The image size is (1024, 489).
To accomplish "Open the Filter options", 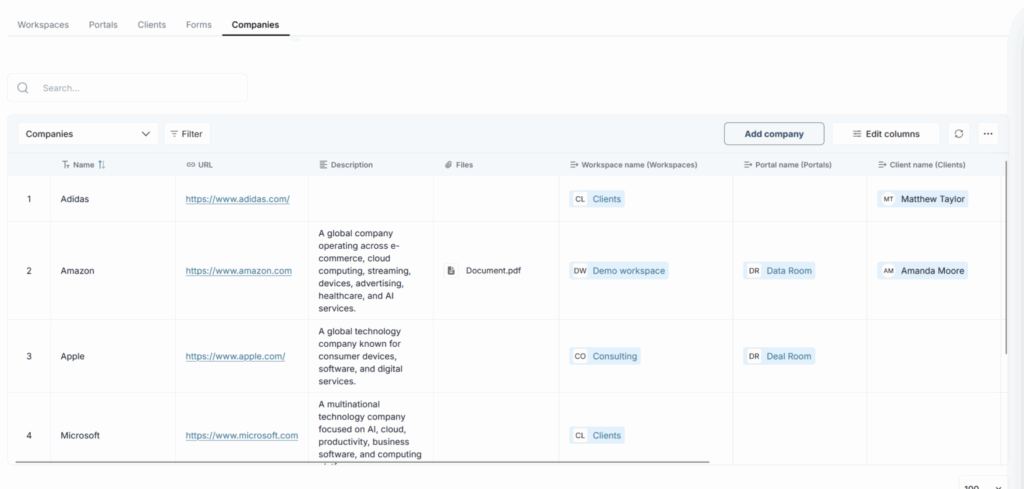I will pos(187,134).
